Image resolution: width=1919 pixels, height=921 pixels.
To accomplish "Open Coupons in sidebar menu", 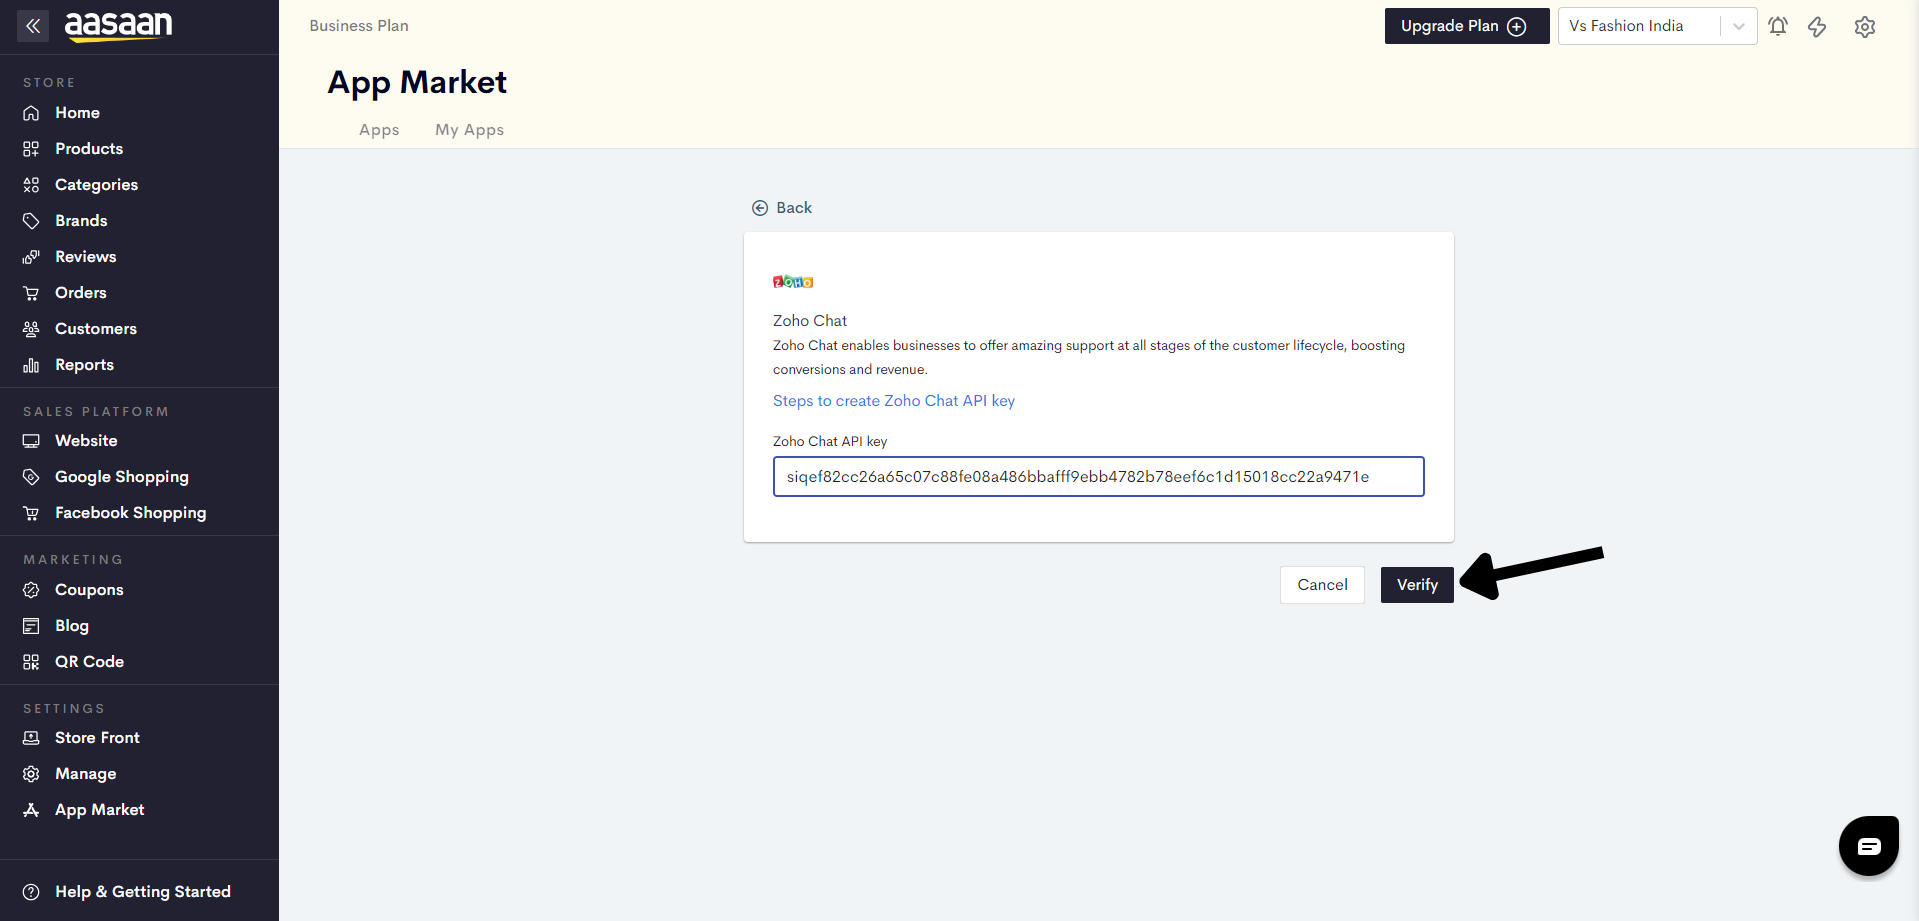I will pyautogui.click(x=89, y=590).
